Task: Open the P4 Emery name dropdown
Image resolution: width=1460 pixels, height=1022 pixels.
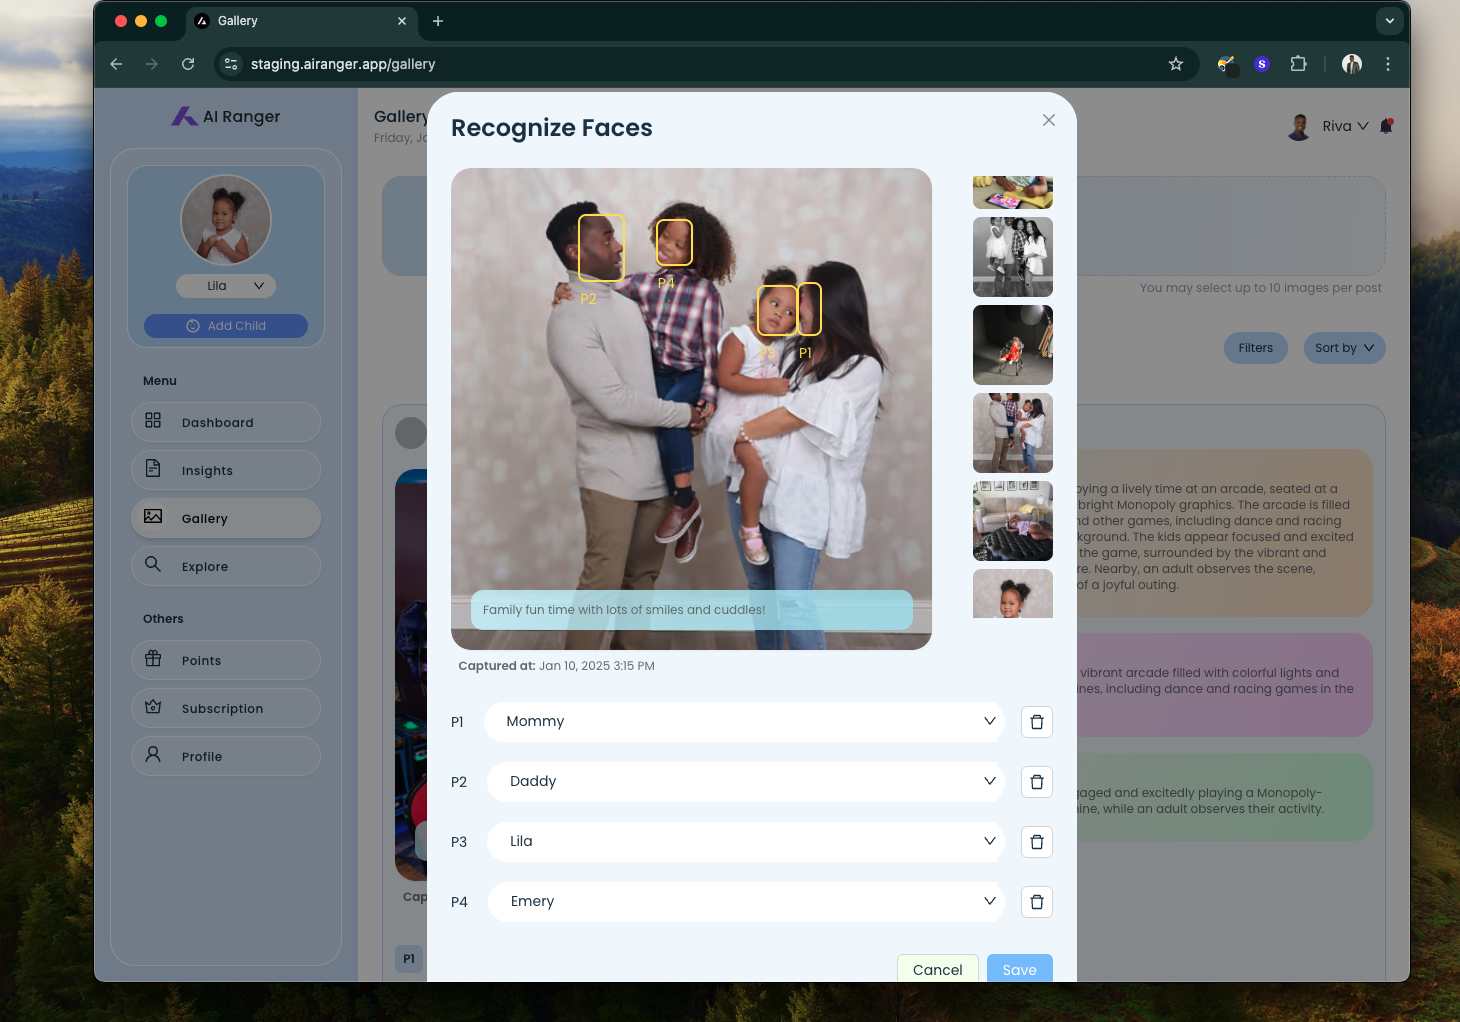Action: point(745,902)
